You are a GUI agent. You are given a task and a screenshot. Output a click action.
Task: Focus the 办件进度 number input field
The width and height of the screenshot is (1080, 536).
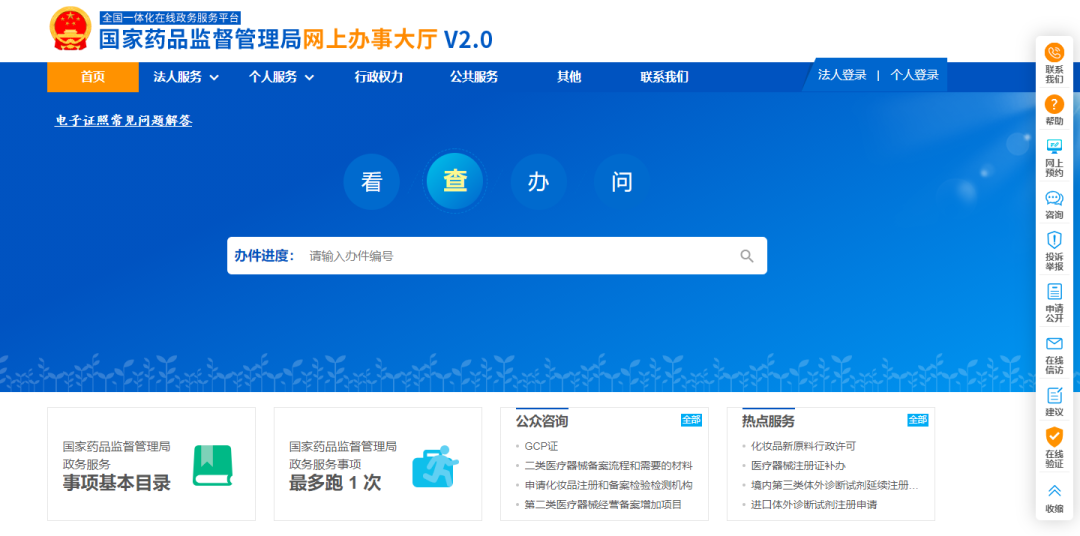(x=515, y=256)
